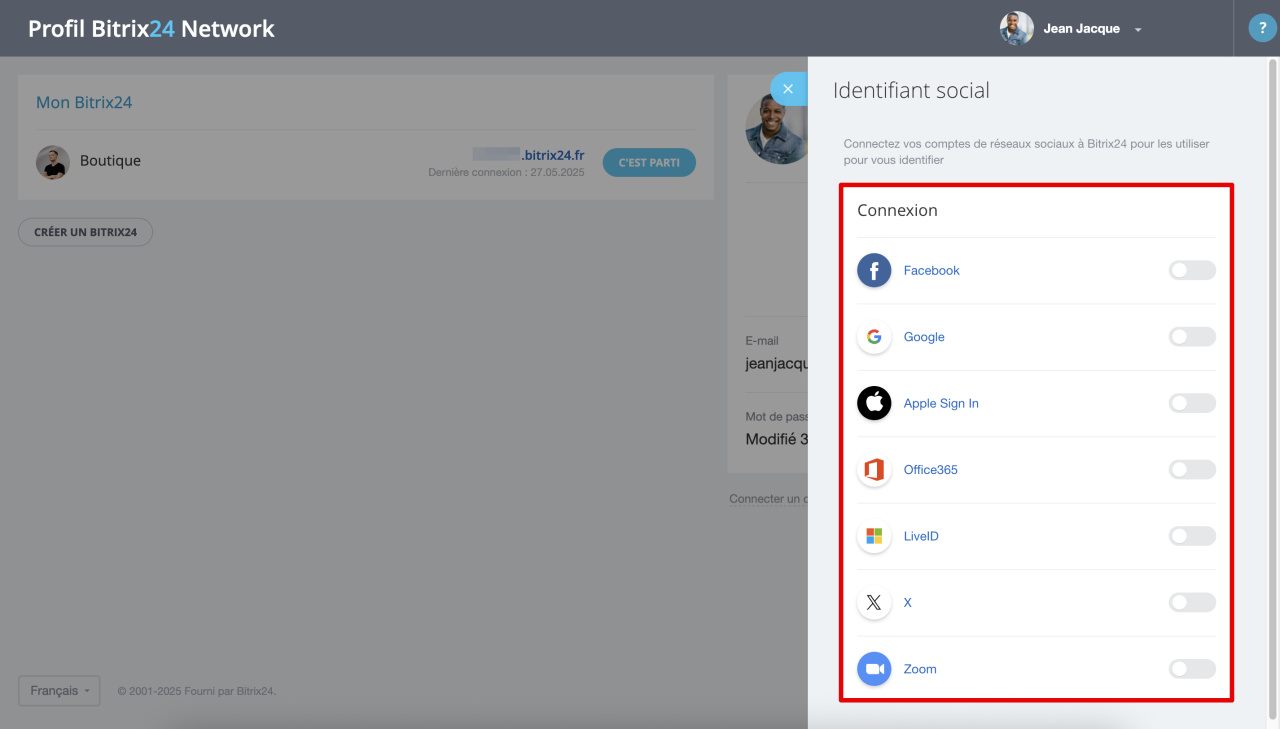The image size is (1280, 729).
Task: Open the Français language dropdown
Action: point(59,691)
